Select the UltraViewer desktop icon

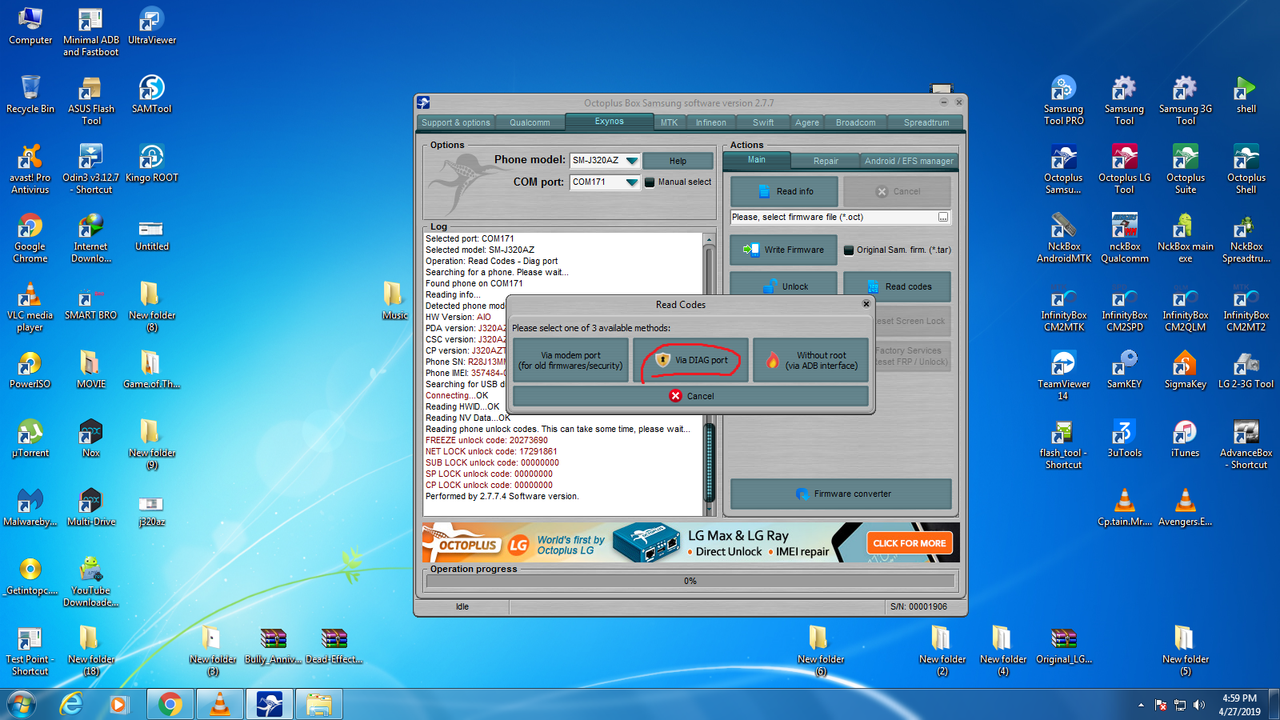pos(152,25)
